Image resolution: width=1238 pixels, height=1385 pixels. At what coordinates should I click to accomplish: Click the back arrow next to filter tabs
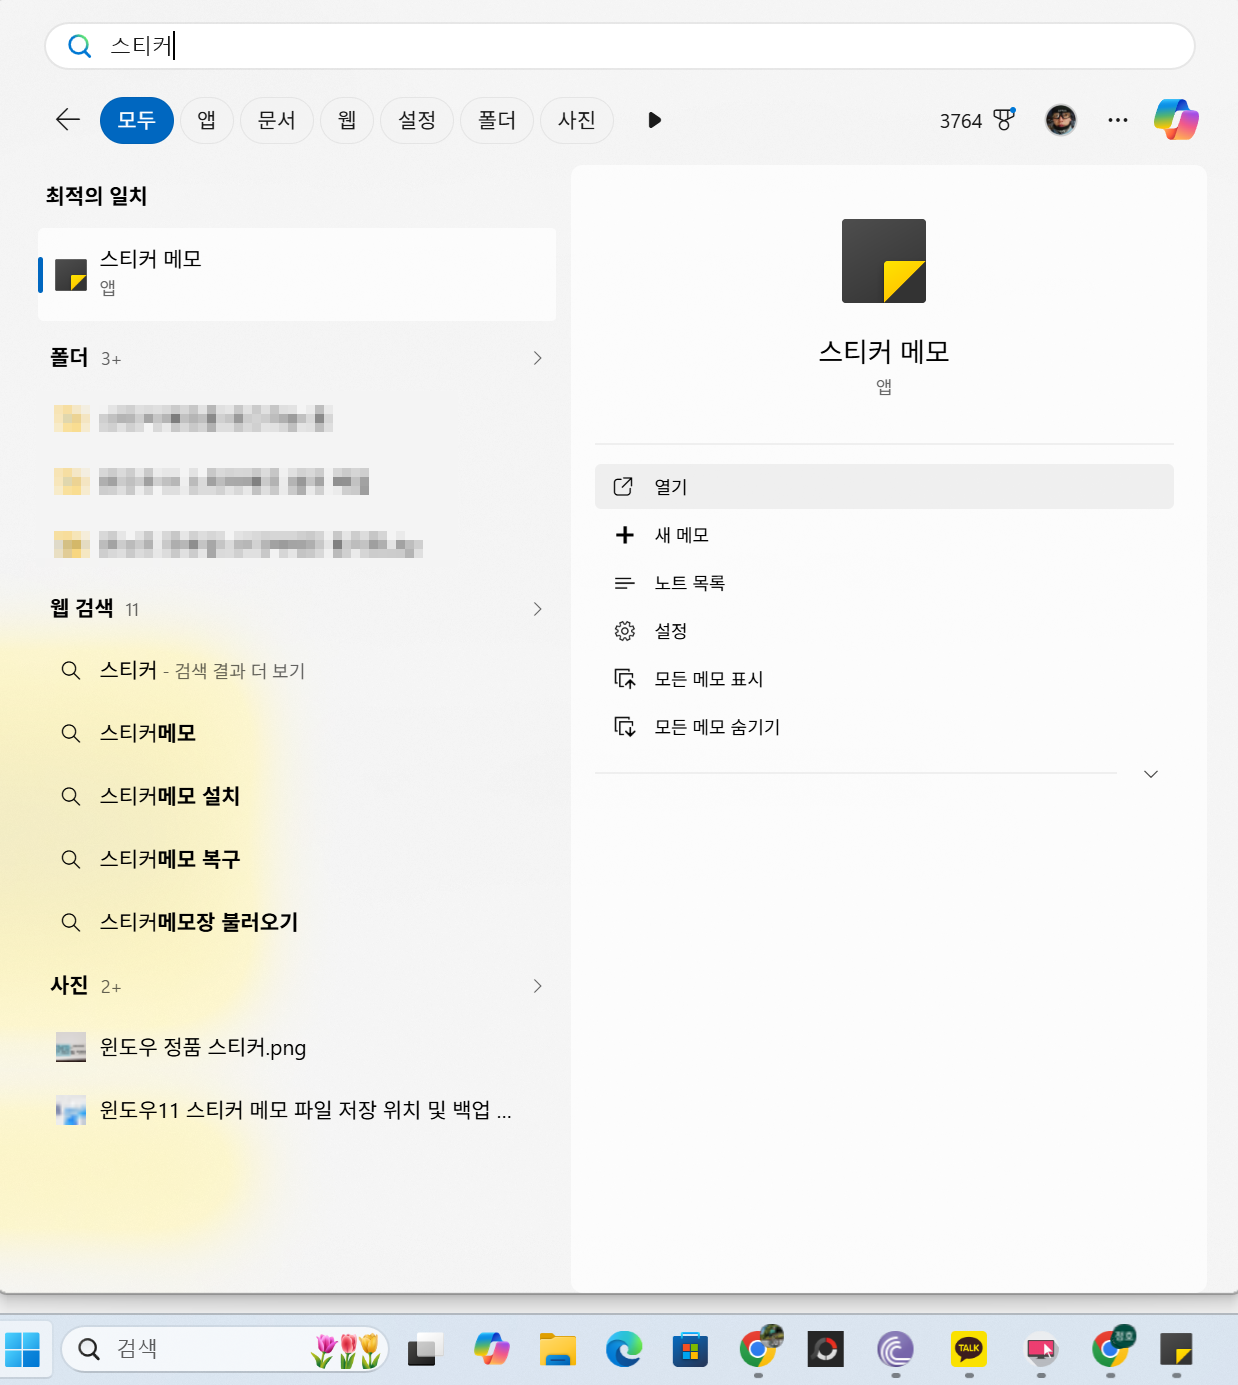click(x=66, y=119)
